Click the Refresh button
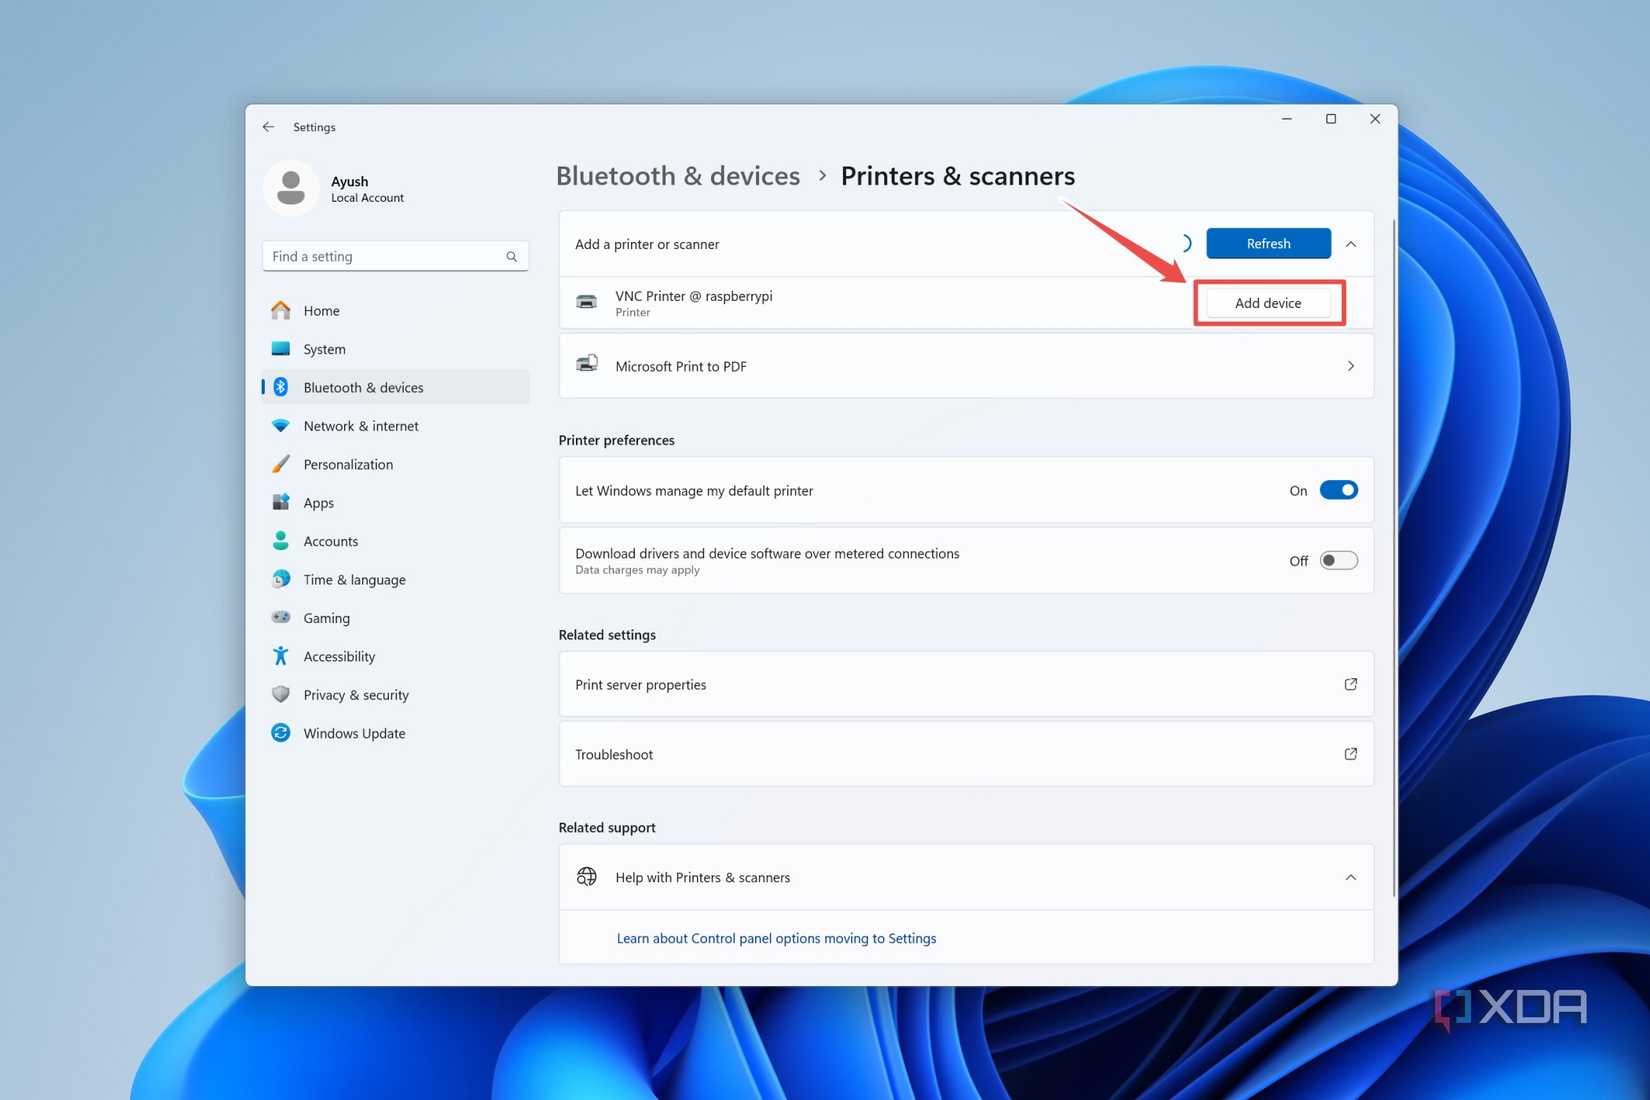The image size is (1650, 1100). 1268,243
